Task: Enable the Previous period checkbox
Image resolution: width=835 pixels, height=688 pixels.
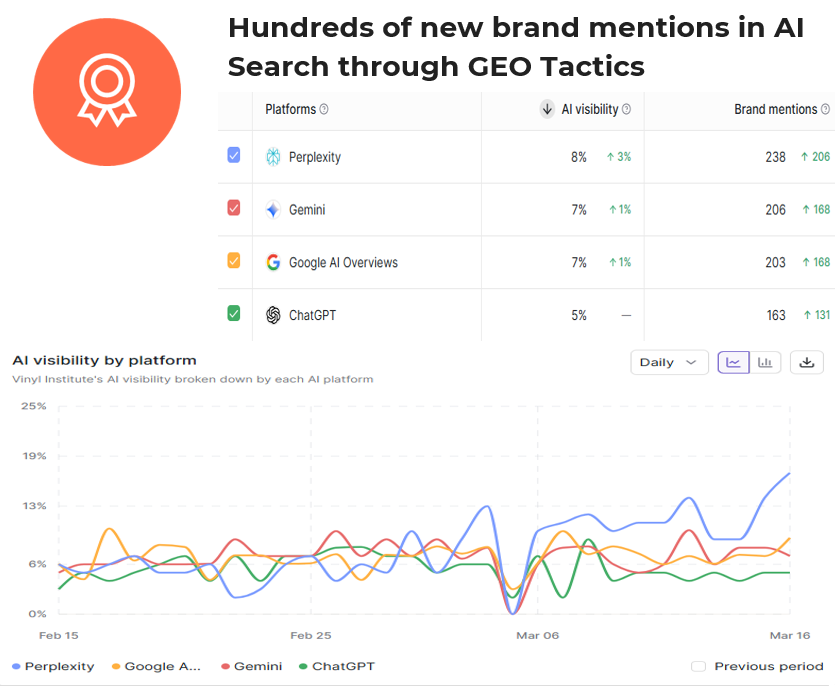Action: click(x=698, y=666)
